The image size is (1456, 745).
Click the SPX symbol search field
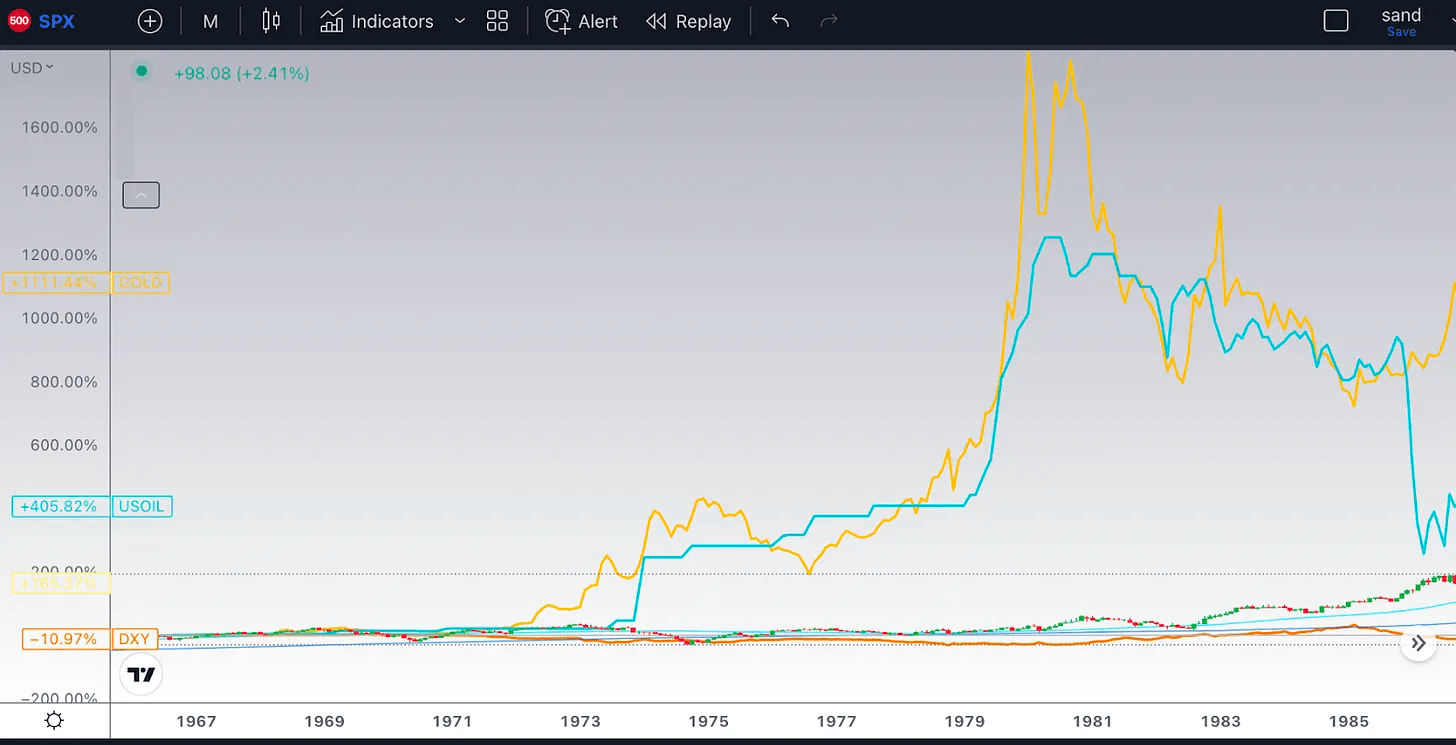coord(57,21)
